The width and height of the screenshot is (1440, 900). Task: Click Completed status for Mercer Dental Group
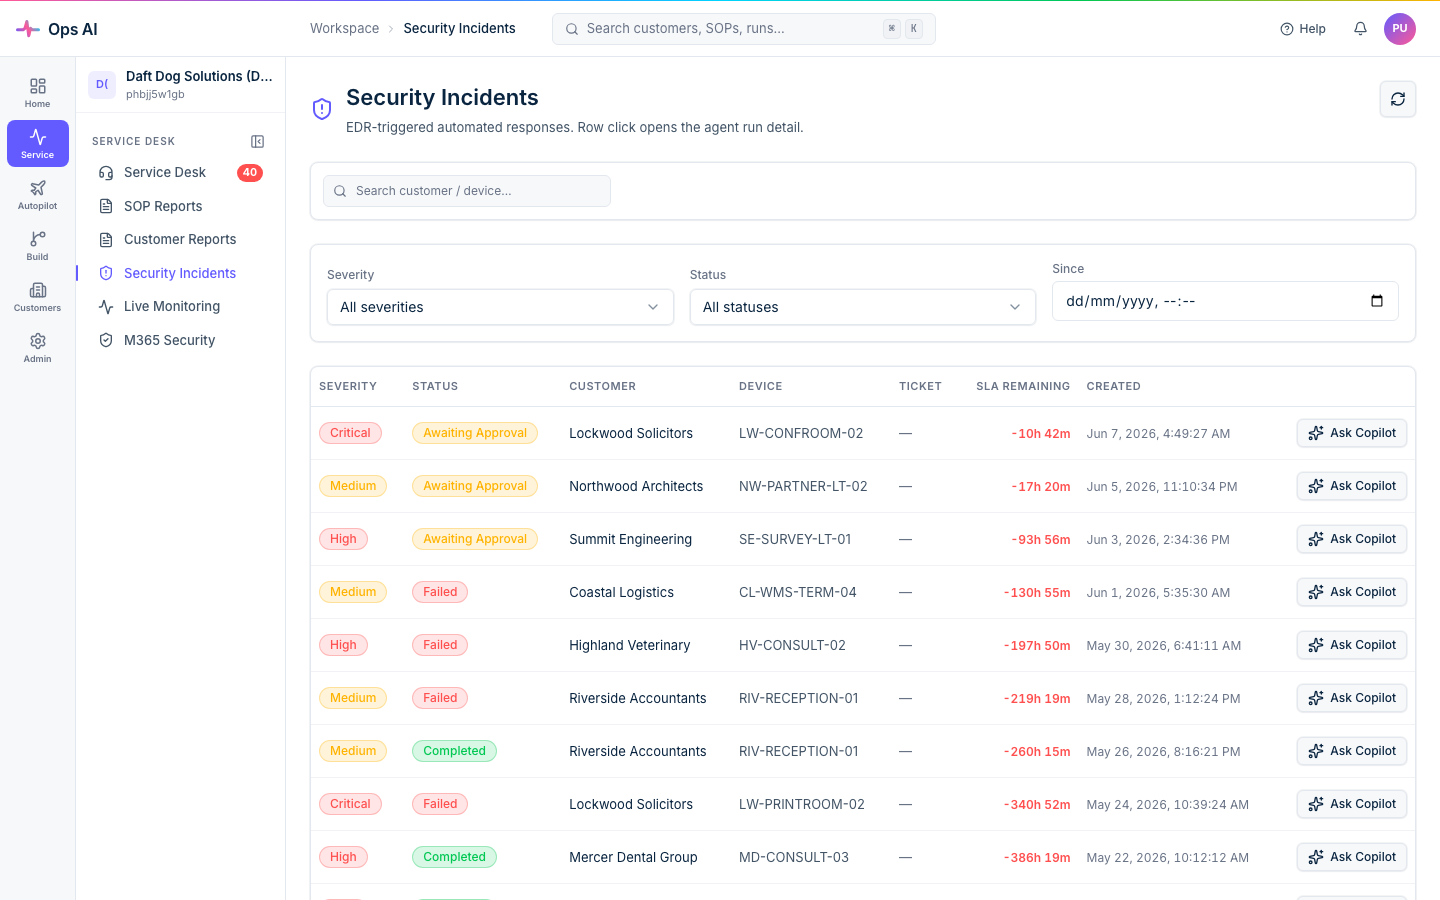[454, 857]
